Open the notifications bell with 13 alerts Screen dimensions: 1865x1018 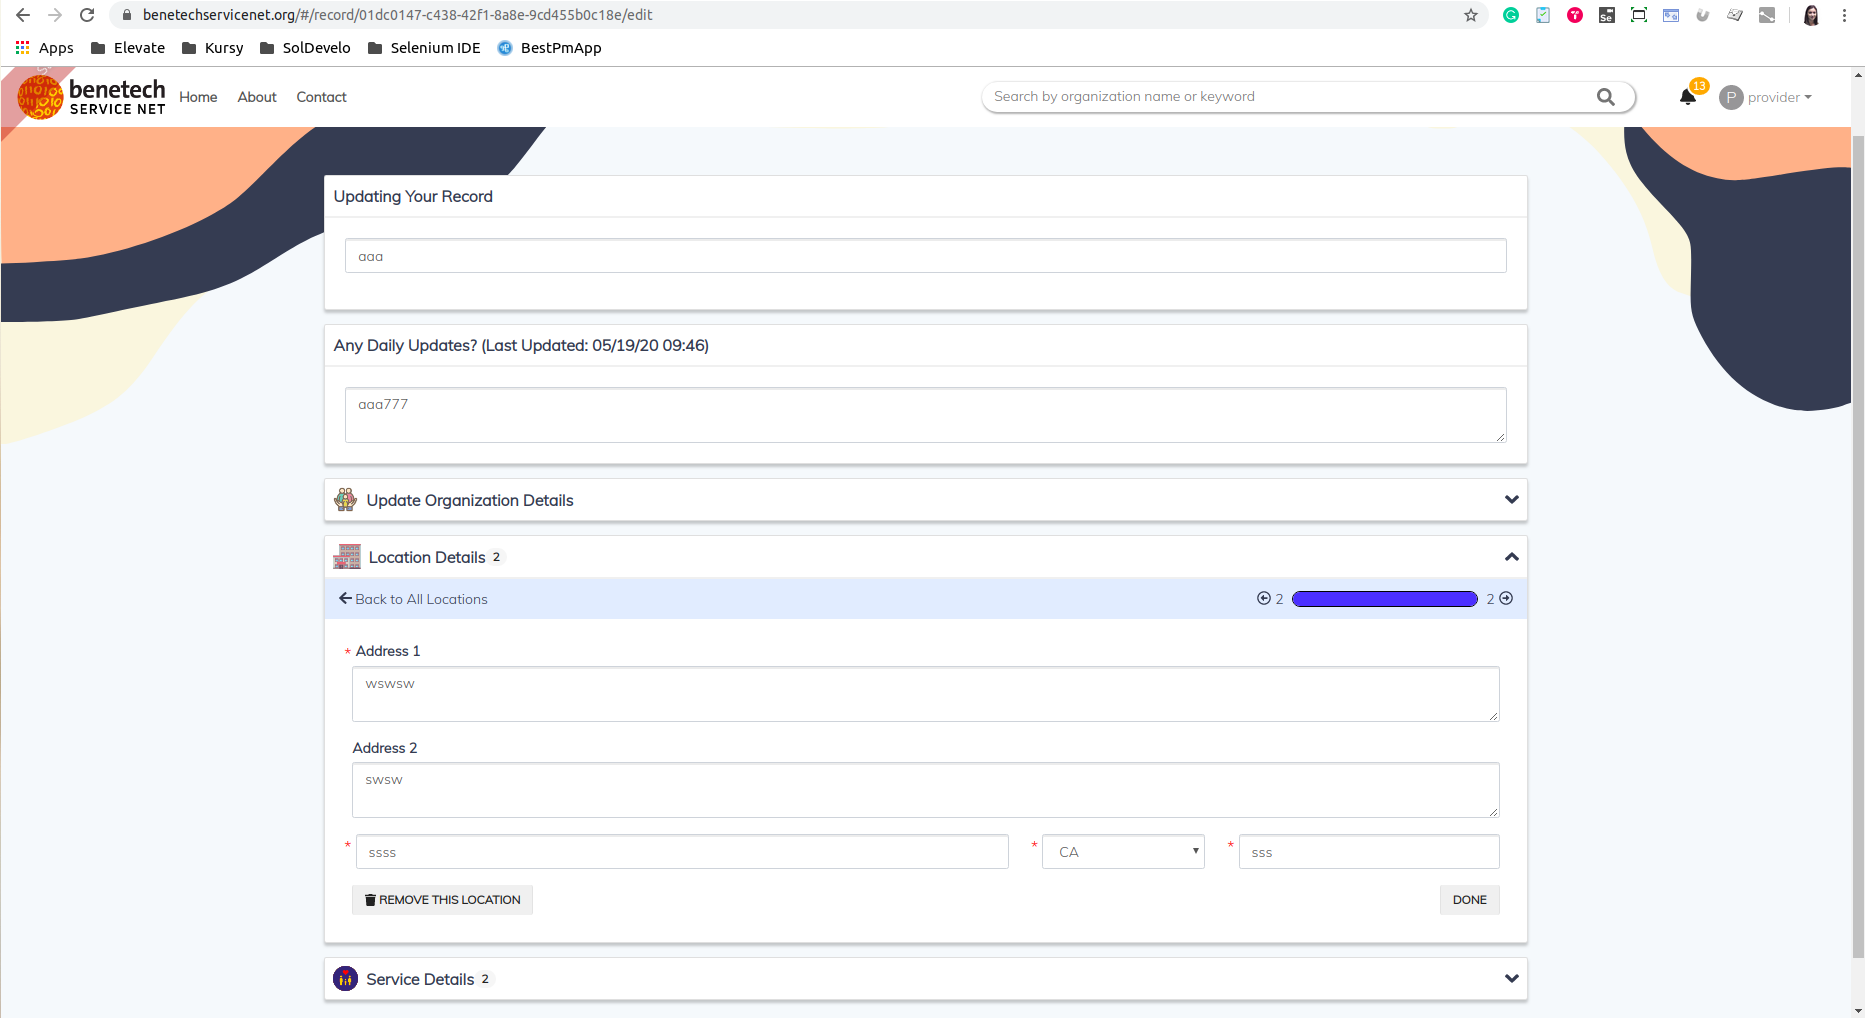(1688, 97)
